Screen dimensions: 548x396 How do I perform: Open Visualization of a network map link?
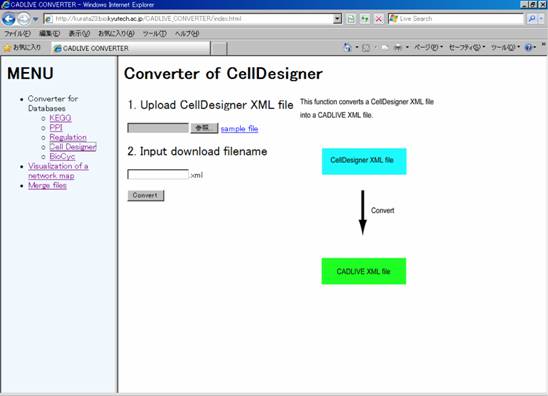(x=58, y=171)
